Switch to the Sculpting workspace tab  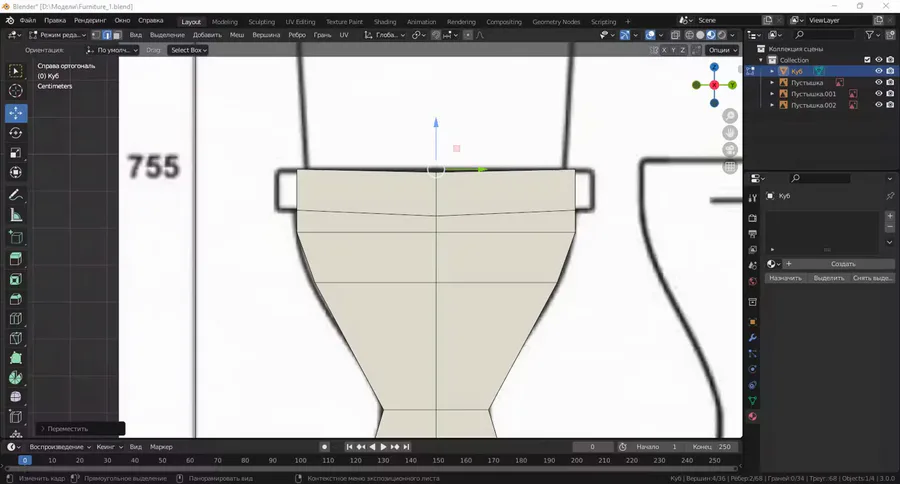pyautogui.click(x=262, y=22)
